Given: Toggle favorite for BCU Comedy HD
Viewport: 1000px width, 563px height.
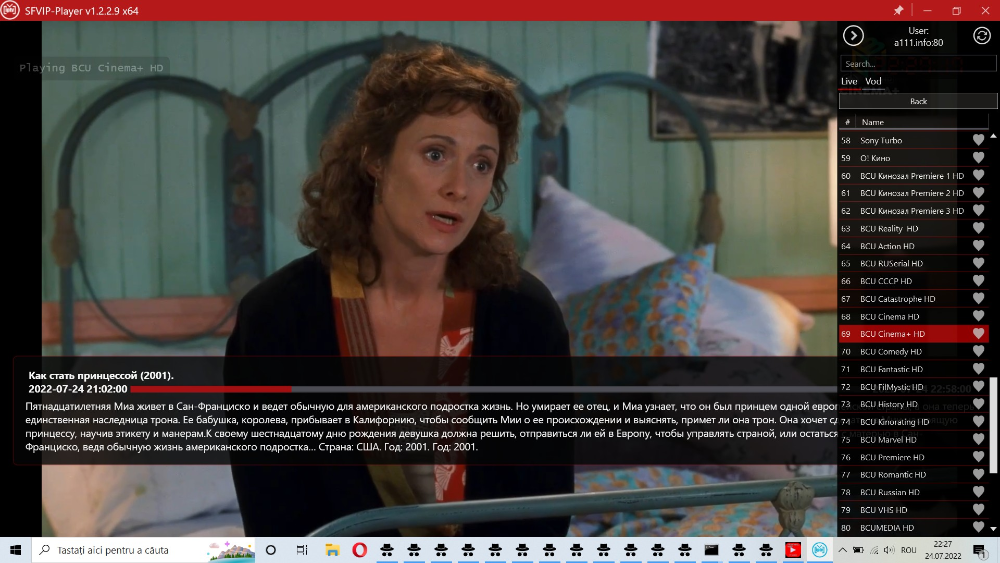Looking at the screenshot, I should tap(978, 351).
